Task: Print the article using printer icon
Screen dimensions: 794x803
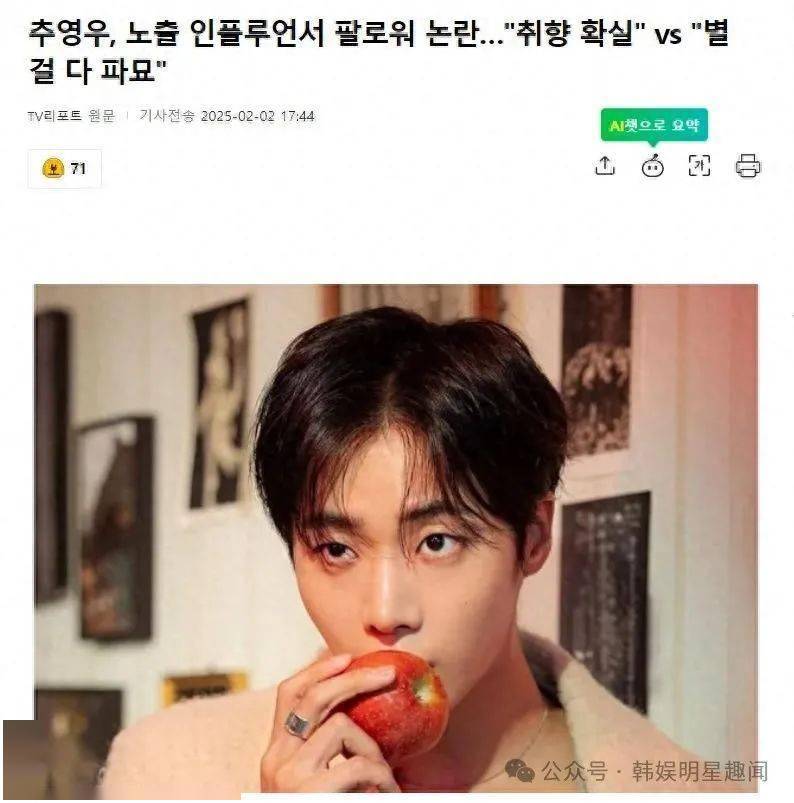Action: pyautogui.click(x=748, y=165)
